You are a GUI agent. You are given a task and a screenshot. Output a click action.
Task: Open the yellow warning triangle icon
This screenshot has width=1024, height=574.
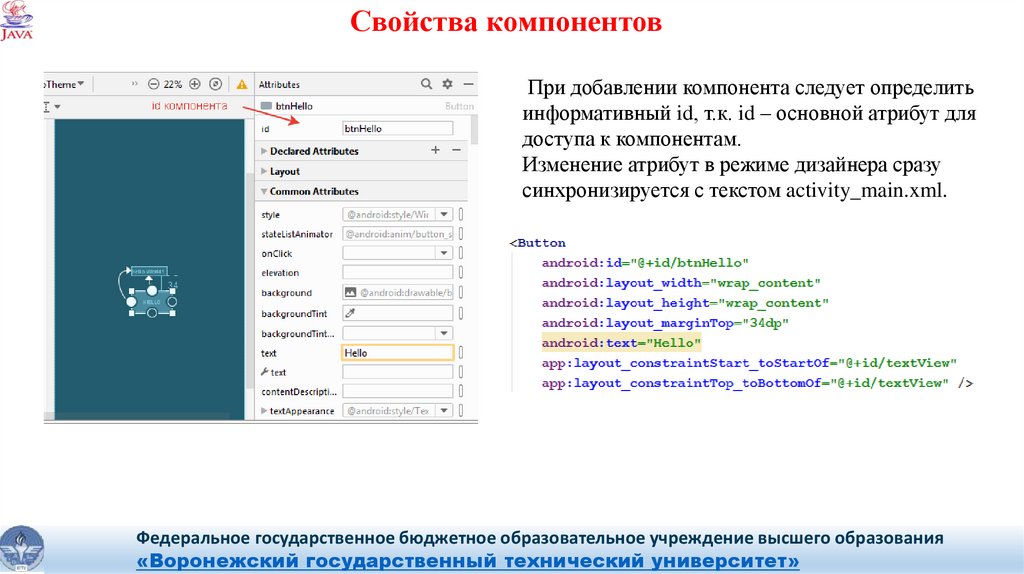[241, 84]
